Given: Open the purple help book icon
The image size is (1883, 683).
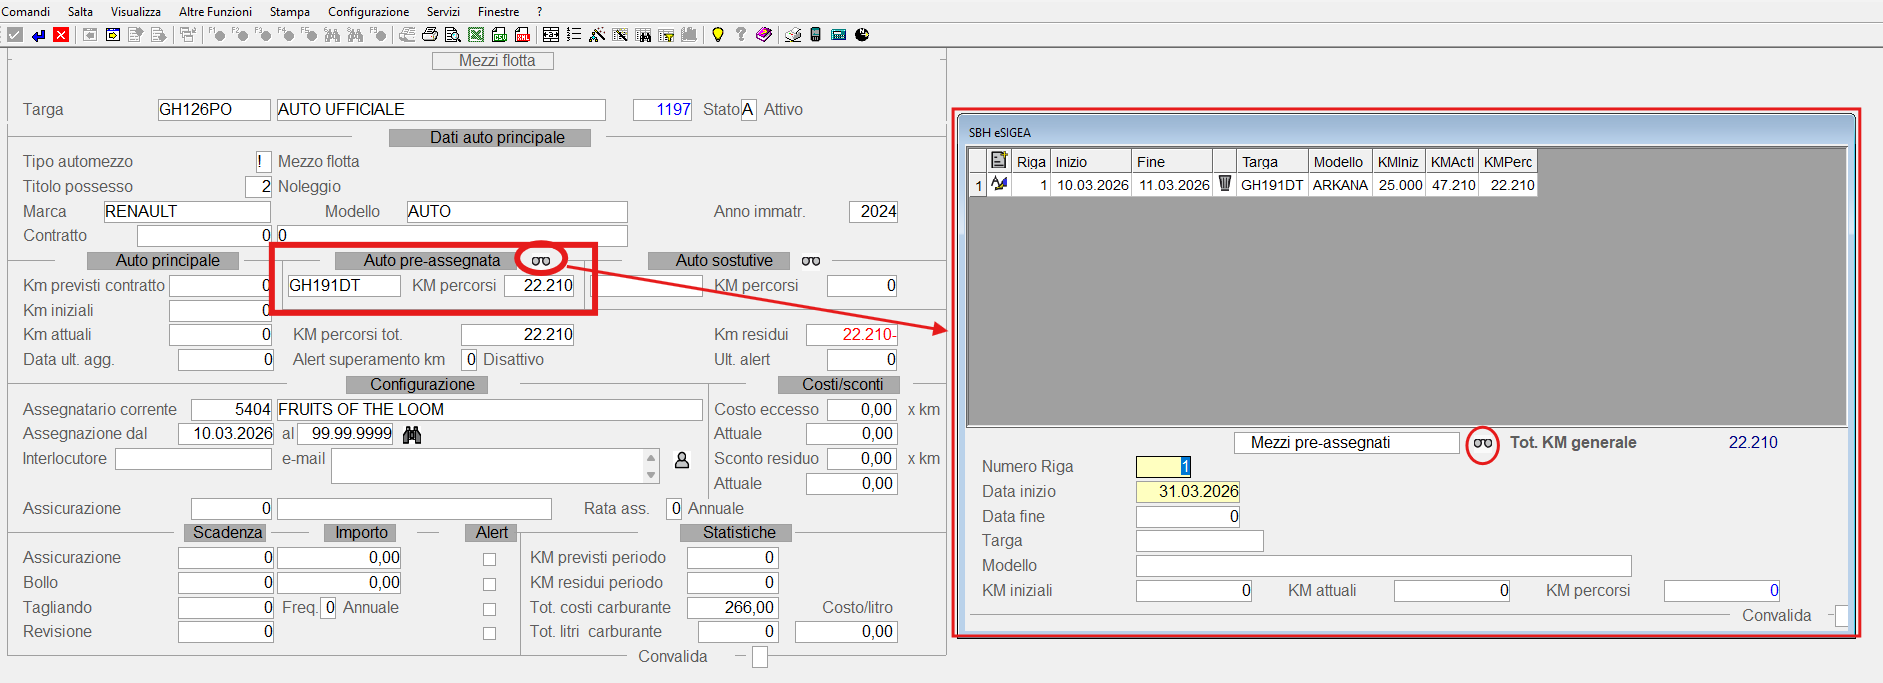Looking at the screenshot, I should pos(764,35).
